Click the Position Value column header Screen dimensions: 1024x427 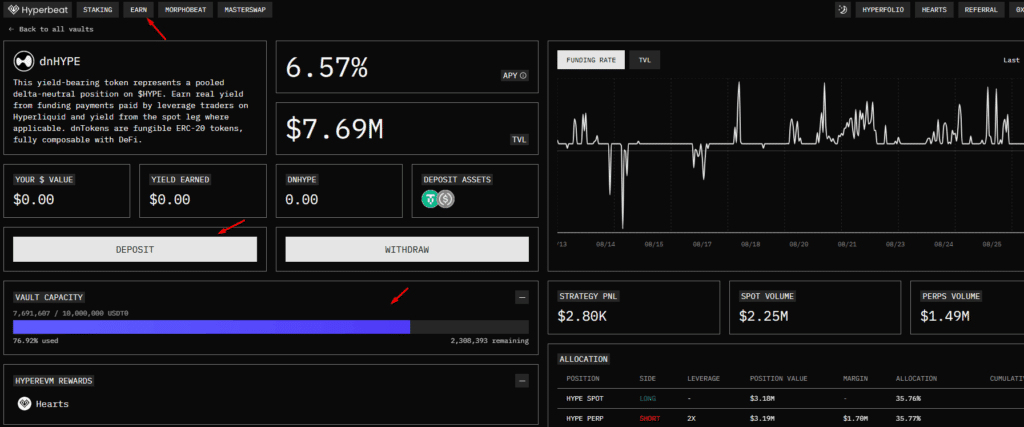click(778, 379)
